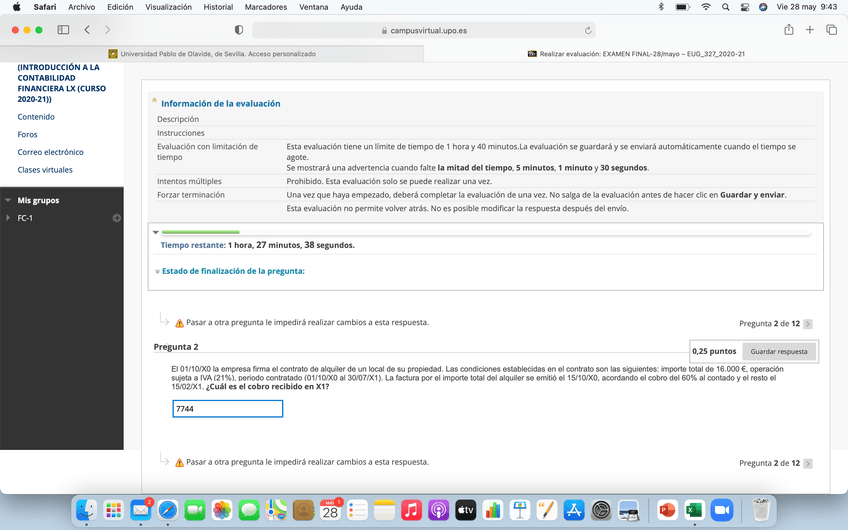Show the tab overview icon
The height and width of the screenshot is (530, 848).
[831, 30]
